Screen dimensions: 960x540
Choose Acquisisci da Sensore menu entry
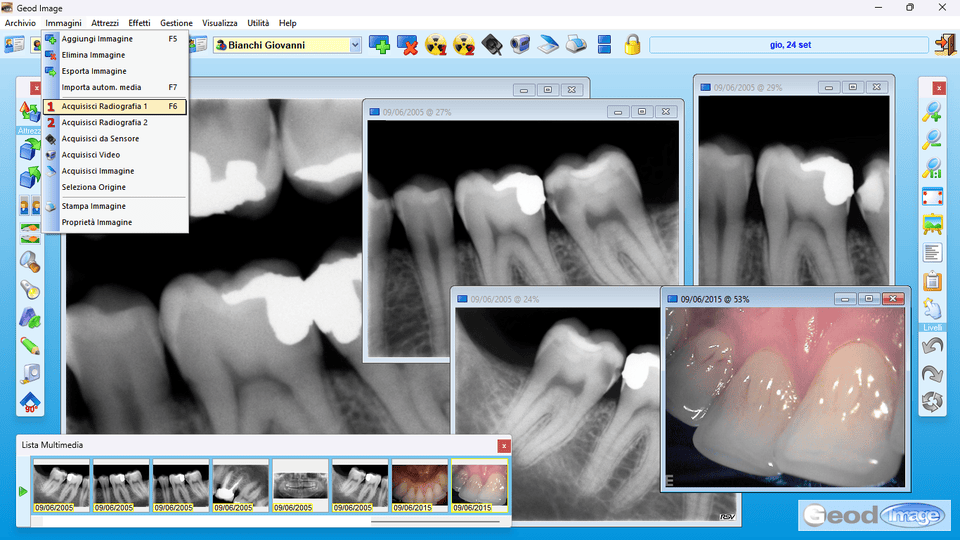tap(114, 138)
